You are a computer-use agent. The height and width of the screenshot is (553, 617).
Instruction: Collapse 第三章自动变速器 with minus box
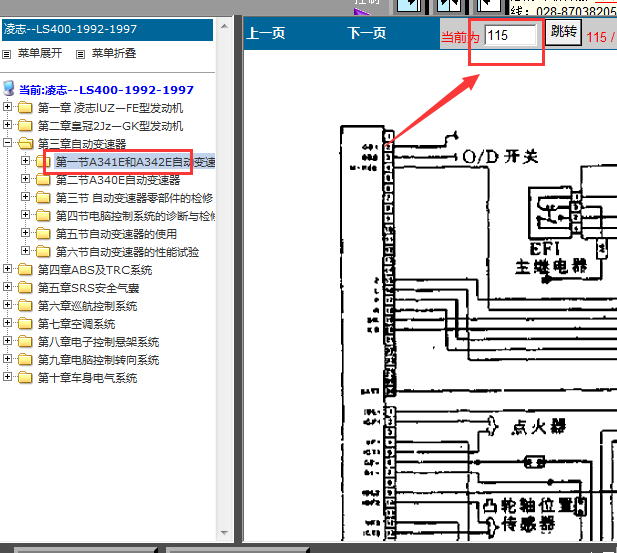pos(7,142)
